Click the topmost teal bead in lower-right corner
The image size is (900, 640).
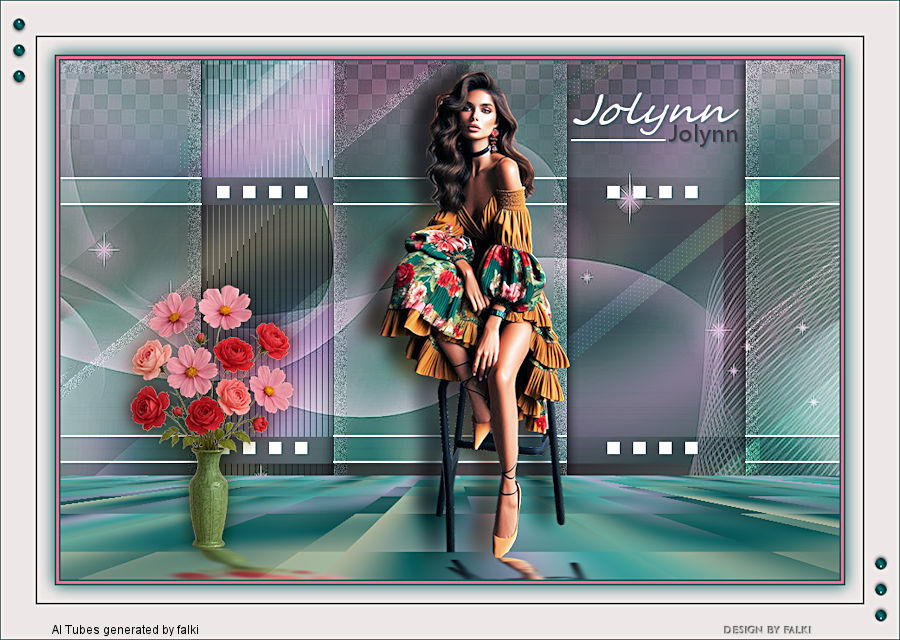tap(880, 563)
